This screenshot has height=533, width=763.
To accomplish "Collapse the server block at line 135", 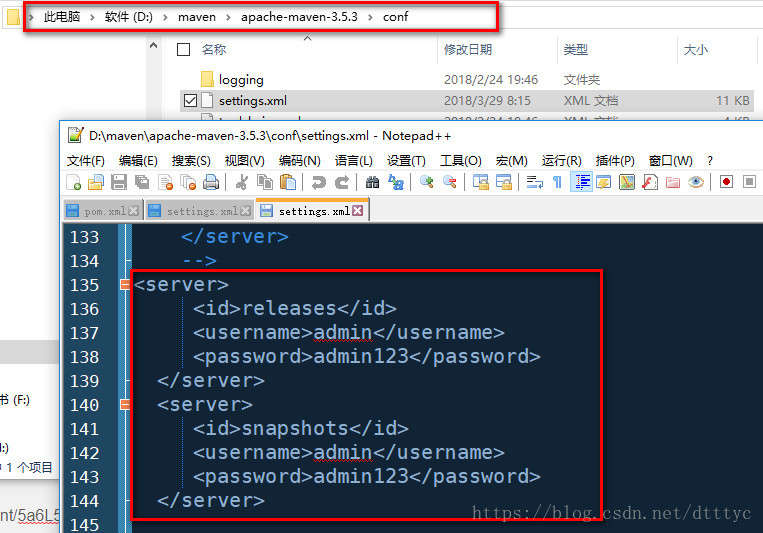I will tap(125, 284).
